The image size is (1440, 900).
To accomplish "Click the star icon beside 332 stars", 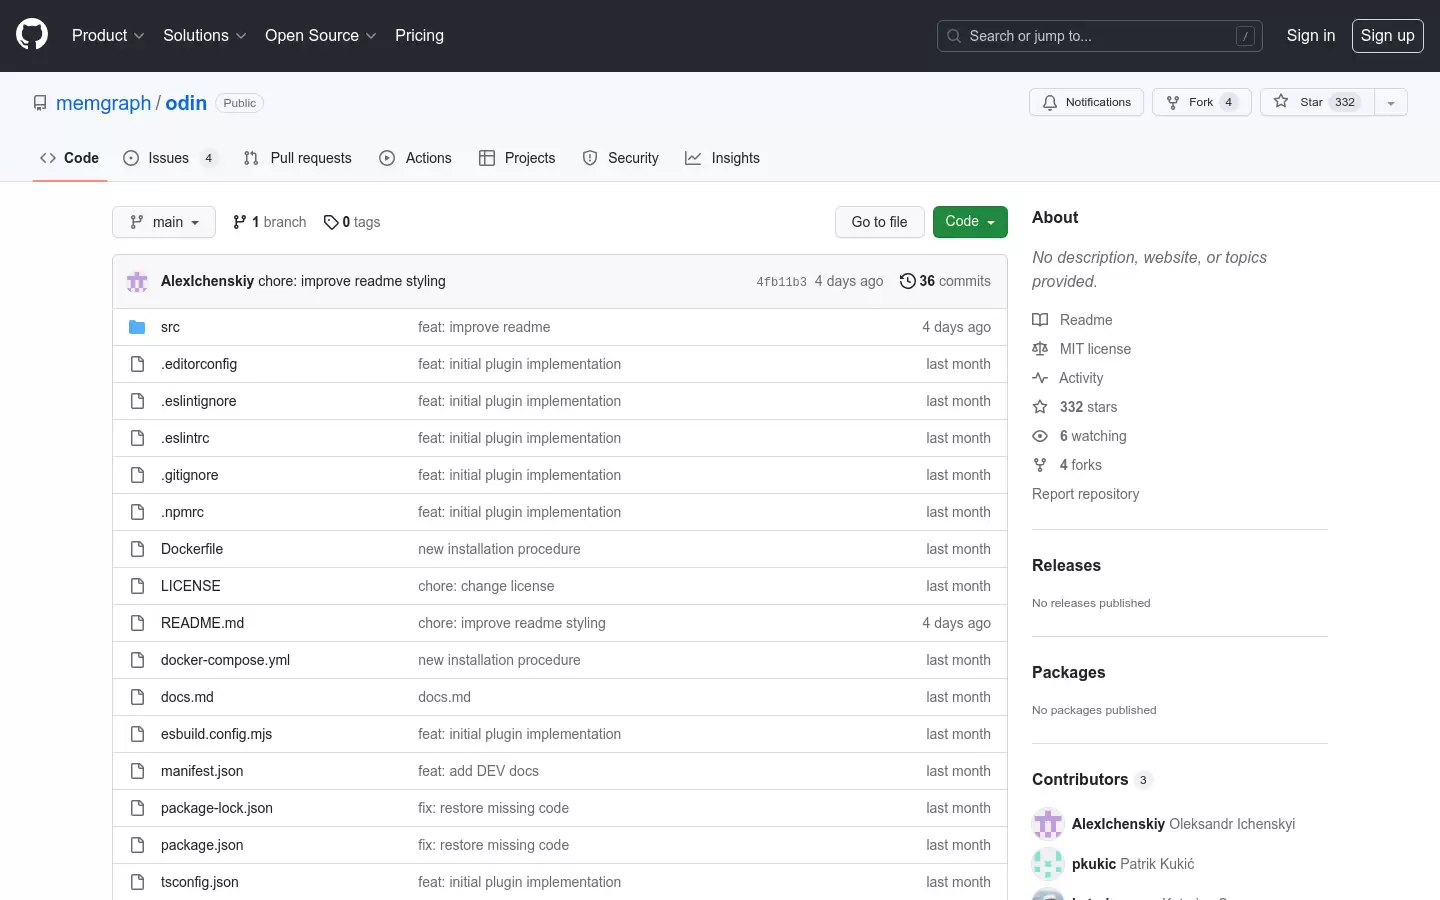I will click(1040, 407).
